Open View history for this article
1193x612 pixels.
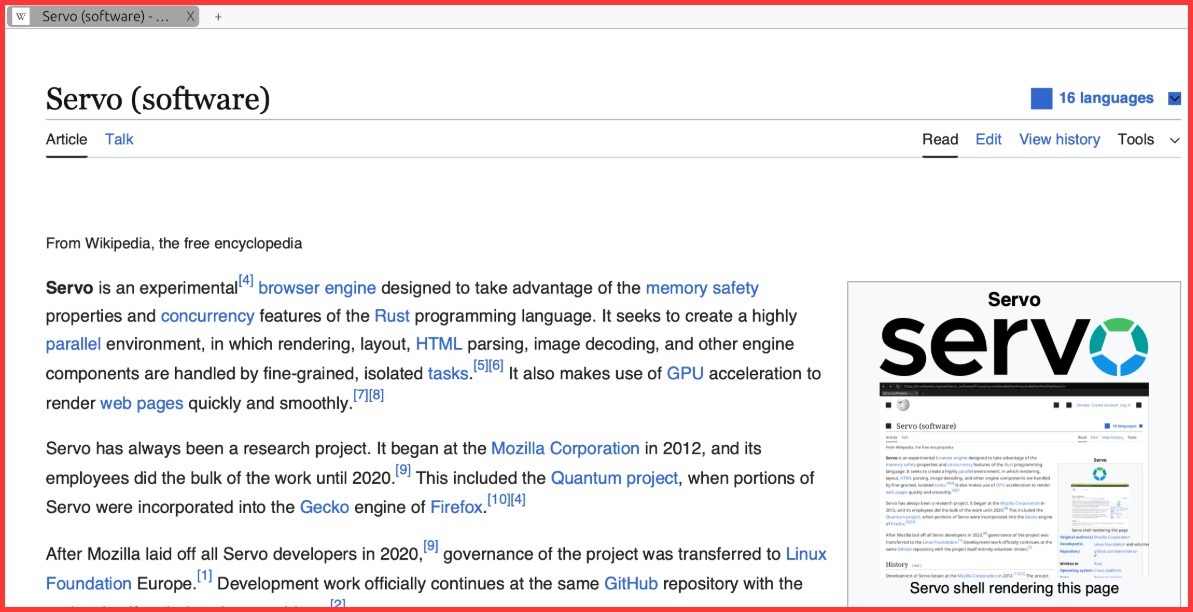tap(1059, 139)
